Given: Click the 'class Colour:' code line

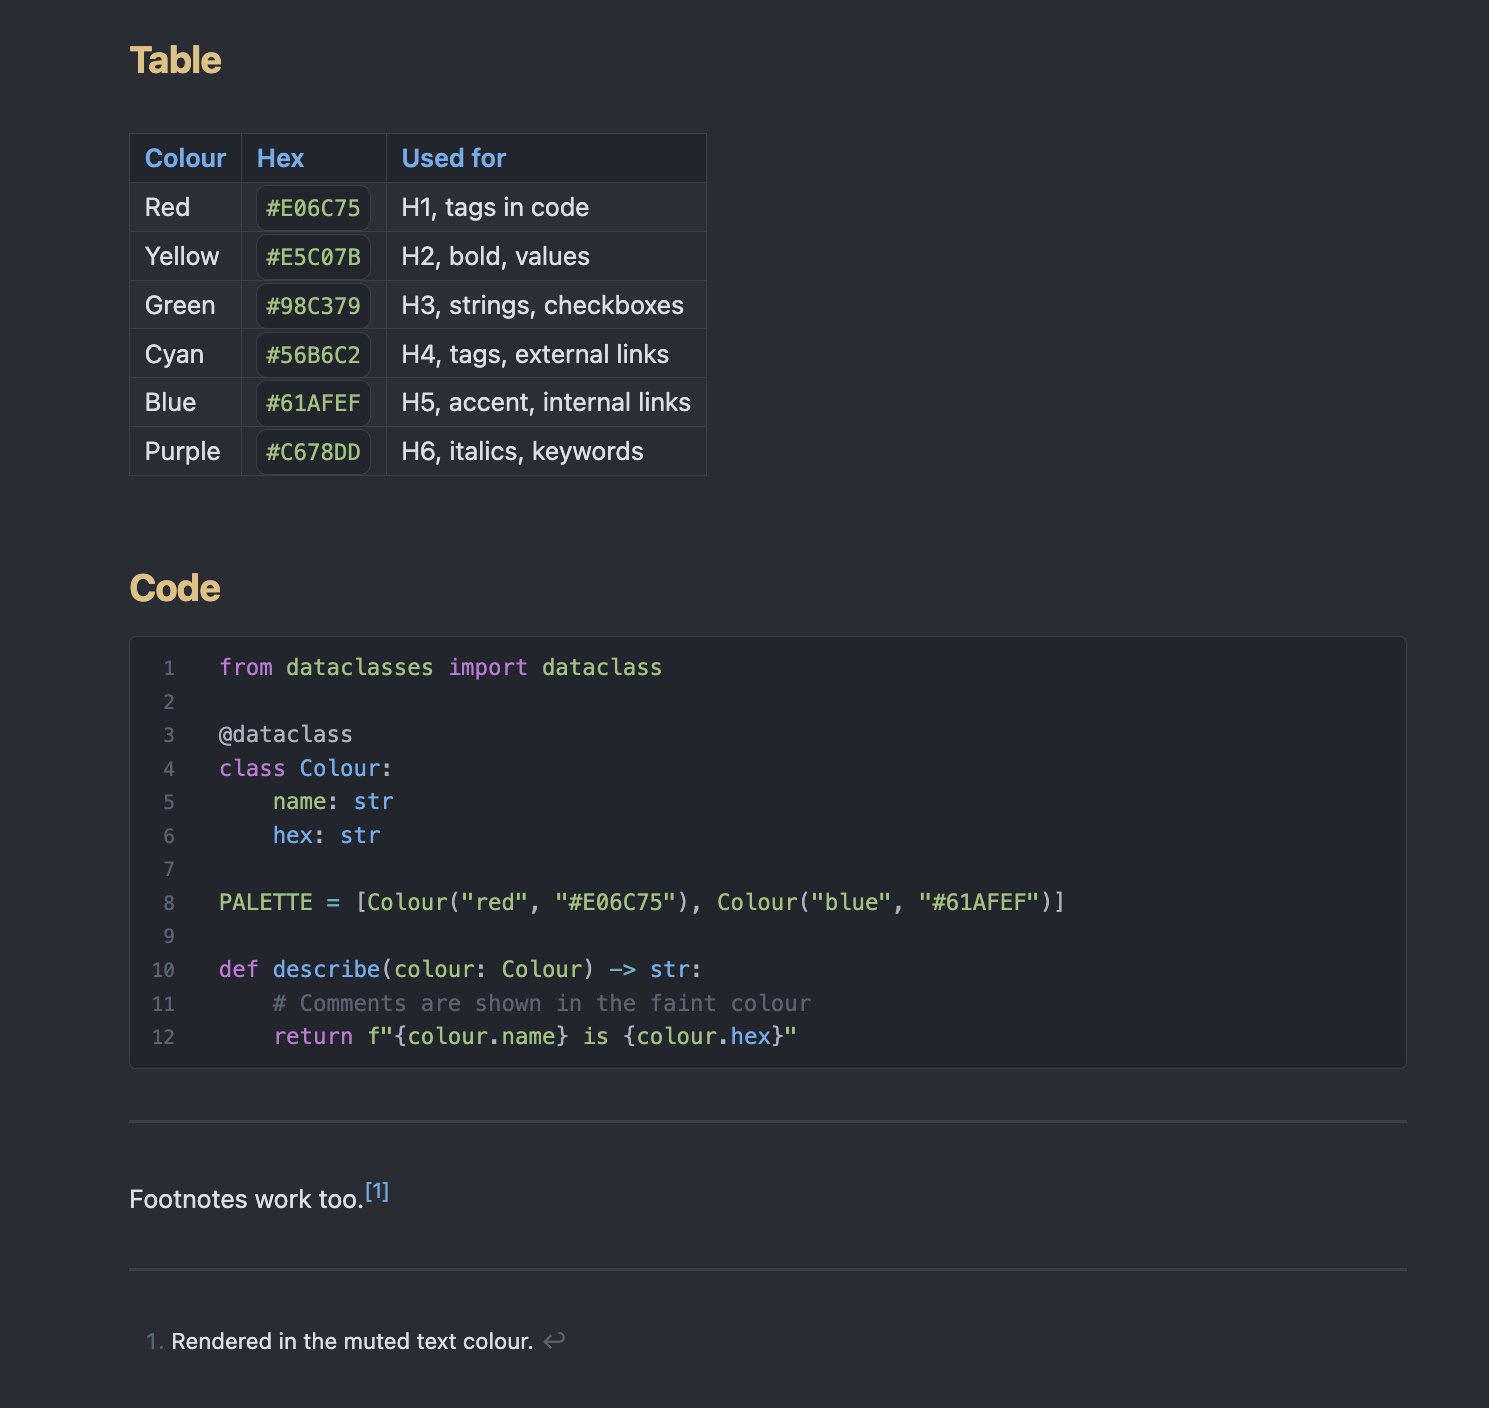Looking at the screenshot, I should (305, 768).
